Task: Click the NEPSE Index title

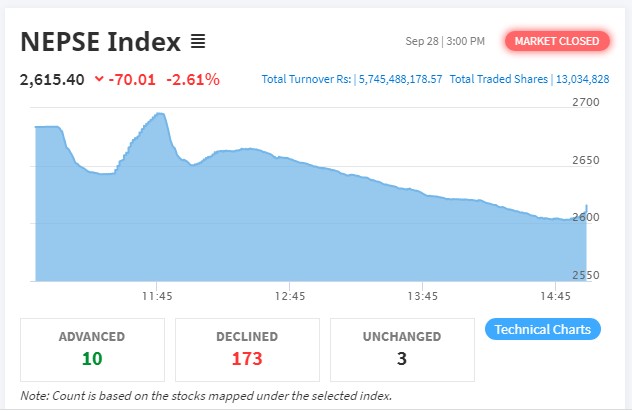Action: coord(100,41)
